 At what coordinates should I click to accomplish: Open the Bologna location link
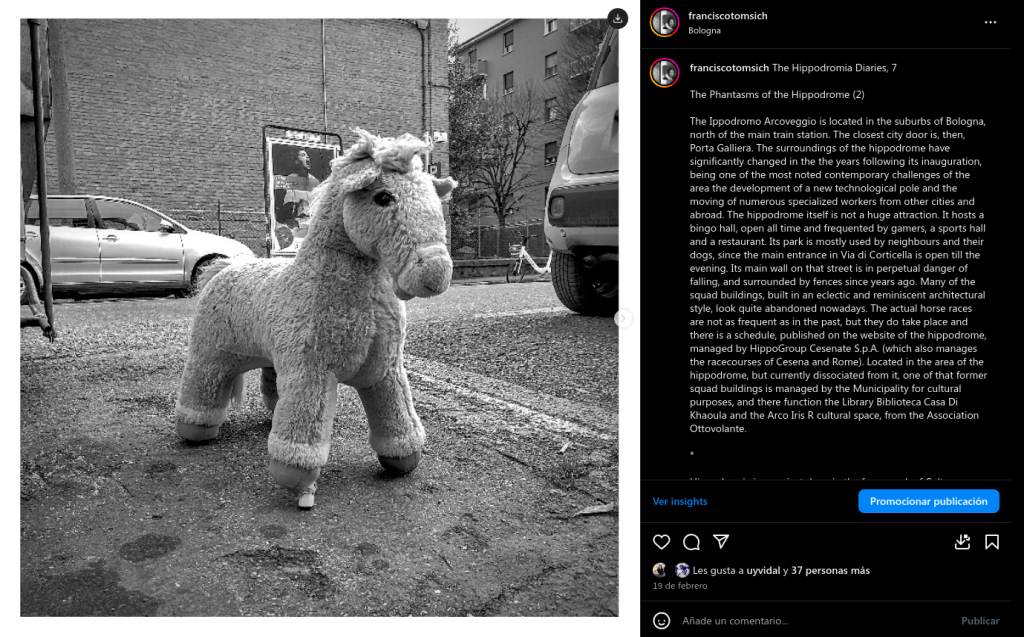click(x=704, y=31)
